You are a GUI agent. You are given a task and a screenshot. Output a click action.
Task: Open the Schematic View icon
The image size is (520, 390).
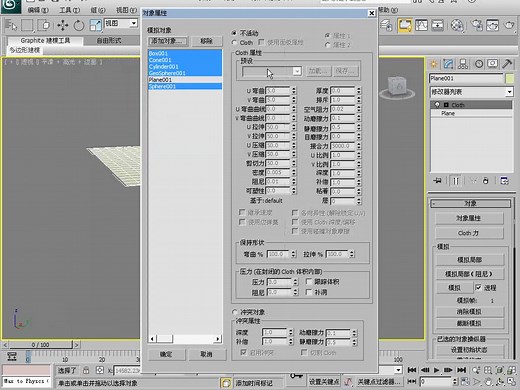[437, 25]
